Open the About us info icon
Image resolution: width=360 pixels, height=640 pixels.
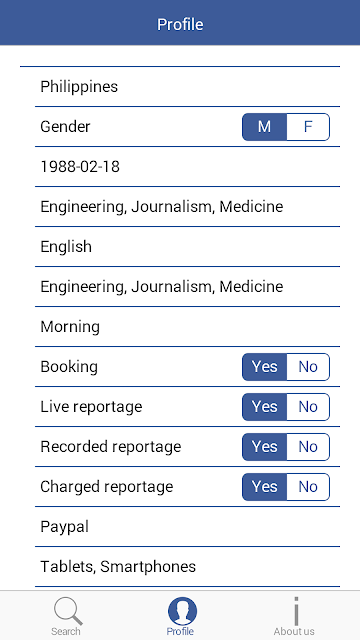[x=296, y=611]
